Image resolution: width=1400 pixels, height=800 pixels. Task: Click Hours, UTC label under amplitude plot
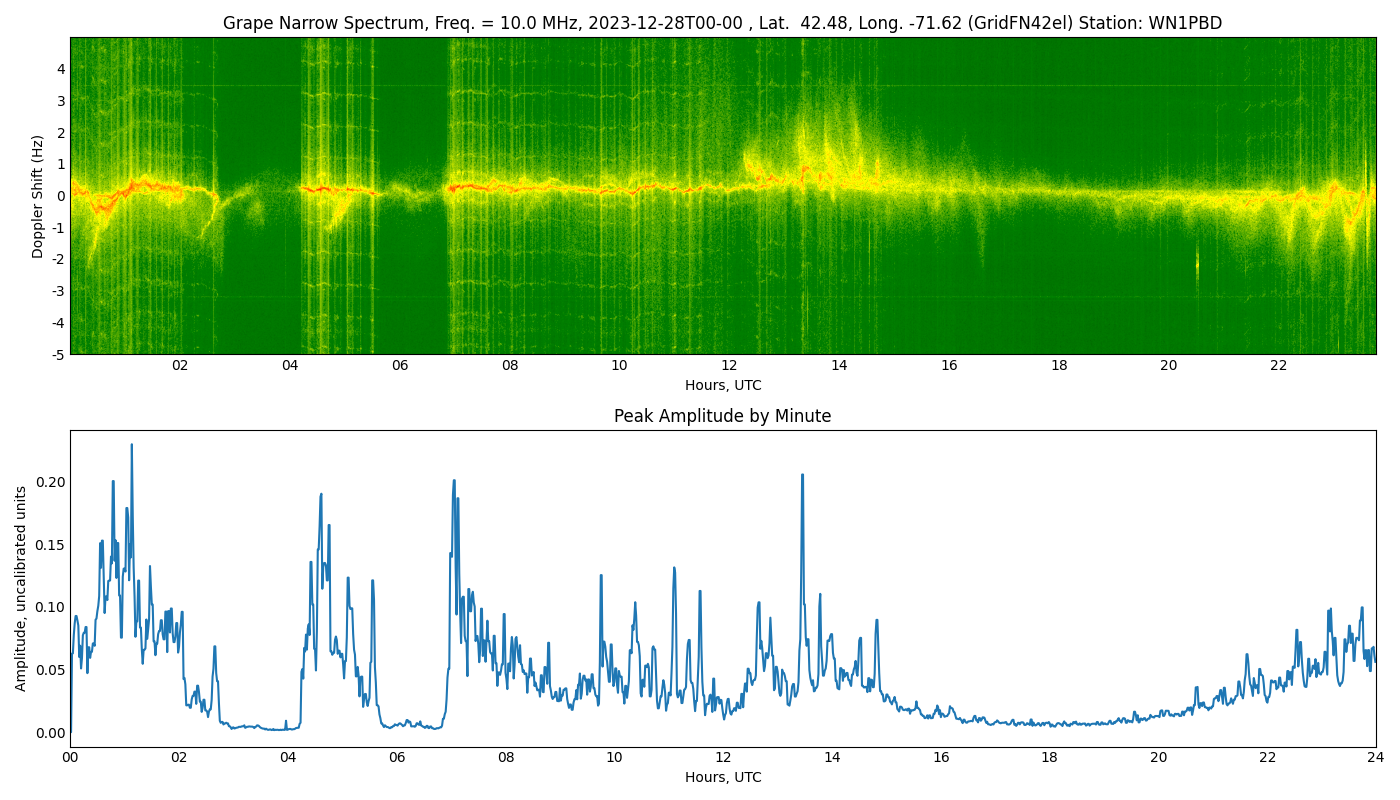click(x=722, y=777)
